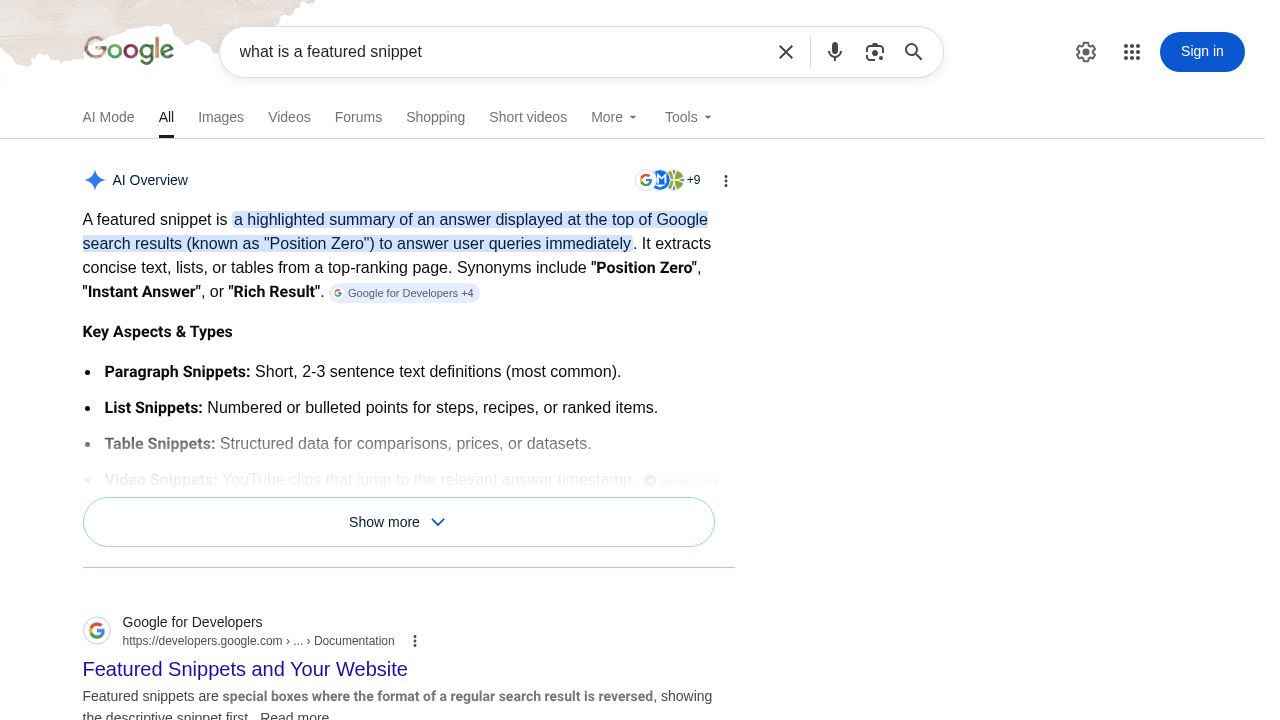1280x720 pixels.
Task: Open the Featured Snippets and Your Website link
Action: (244, 669)
